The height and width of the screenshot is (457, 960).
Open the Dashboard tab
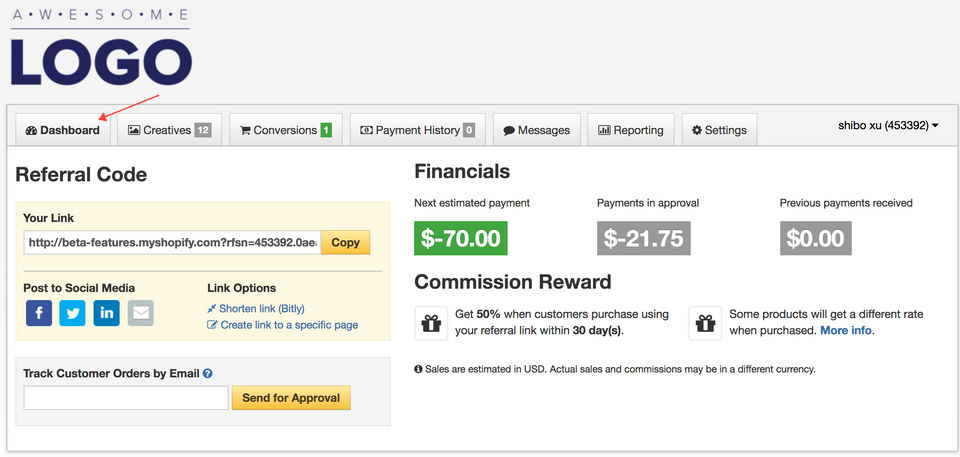tap(63, 130)
